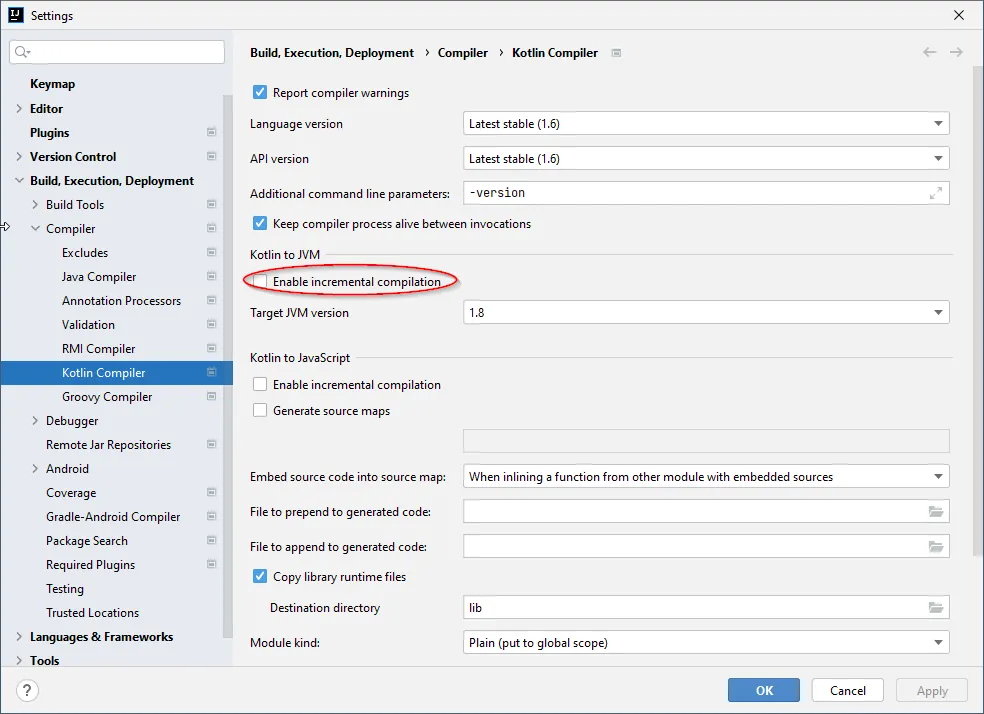
Task: Enable incremental compilation for Kotlin to JVM
Action: tap(259, 281)
